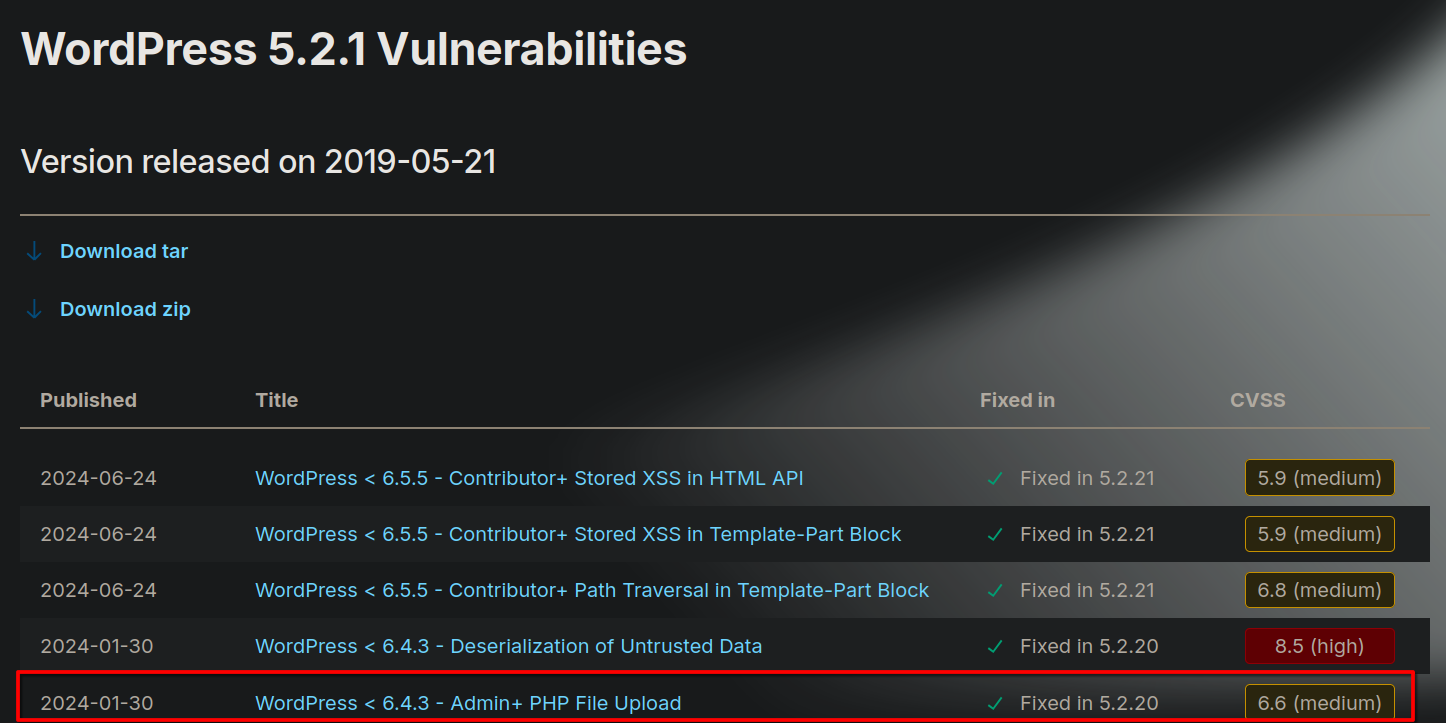The width and height of the screenshot is (1446, 723).
Task: Open the Download tar link
Action: [x=124, y=251]
